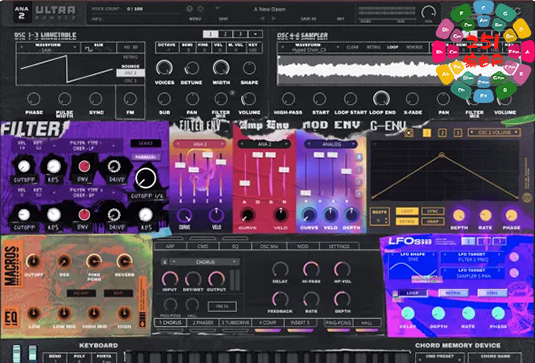Click the OSC Sync knob
This screenshot has width=535, height=363.
(96, 99)
